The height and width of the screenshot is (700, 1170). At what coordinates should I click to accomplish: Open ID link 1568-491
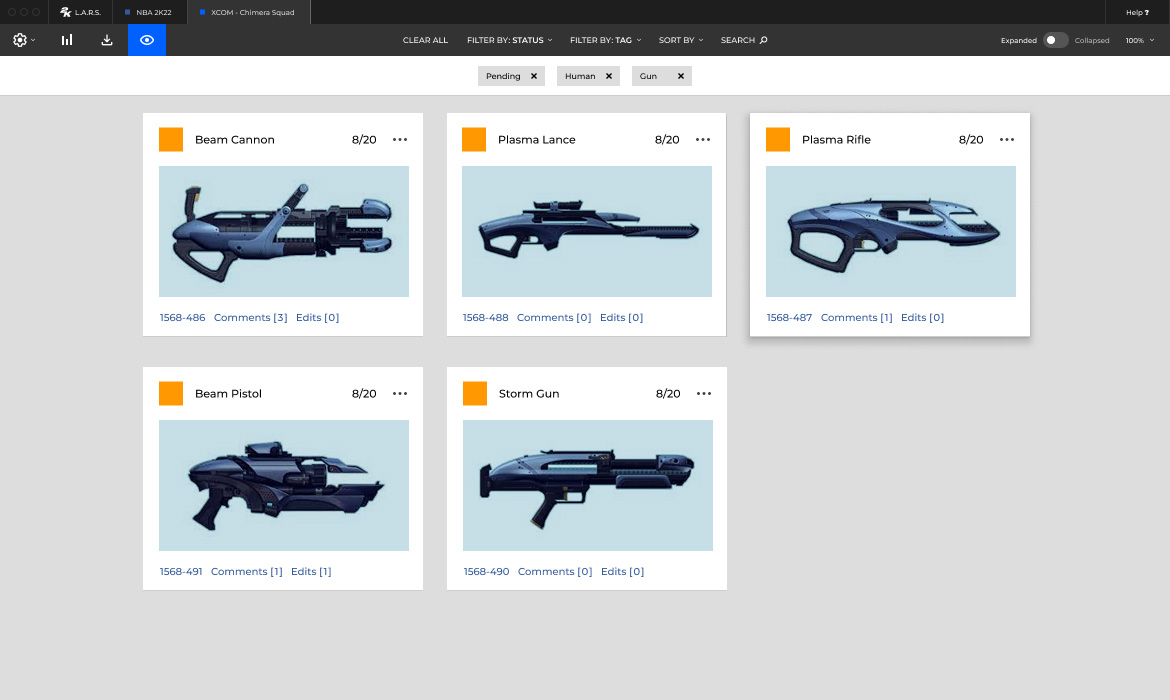coord(181,571)
